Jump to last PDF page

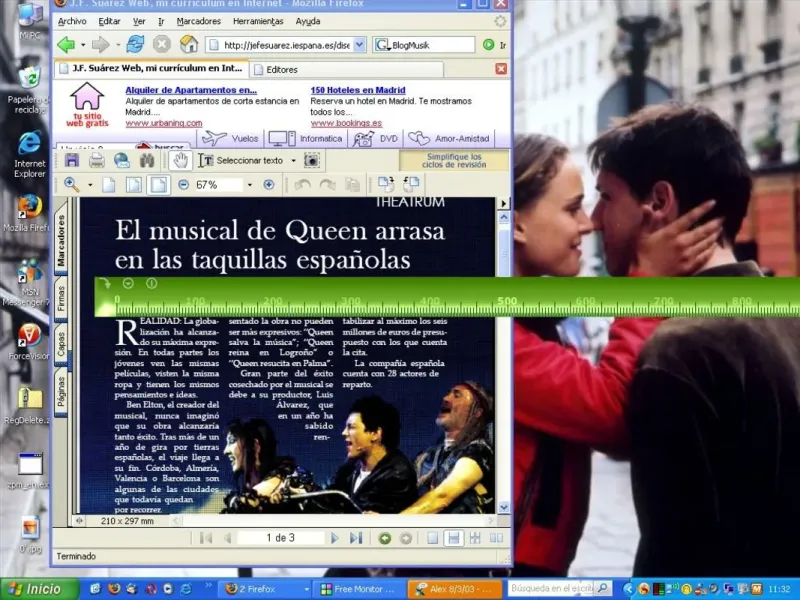click(x=356, y=538)
